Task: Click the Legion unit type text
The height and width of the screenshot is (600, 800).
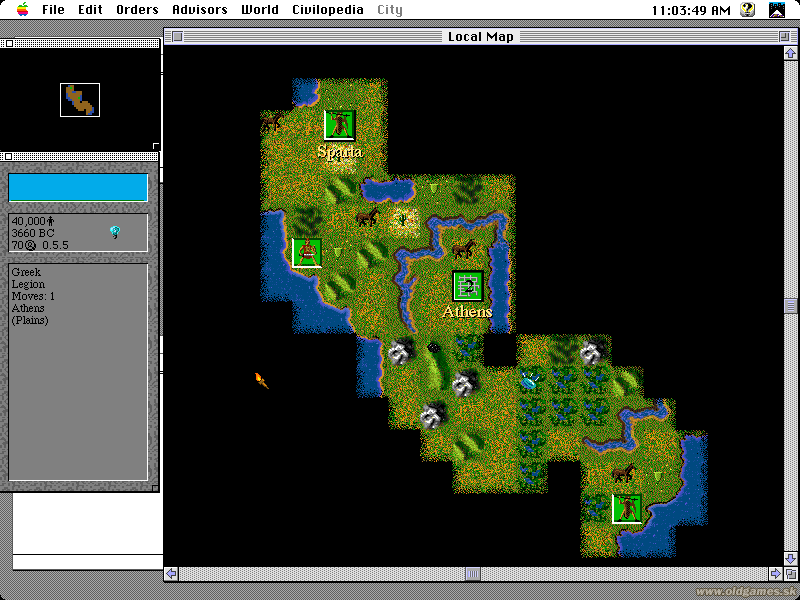Action: pyautogui.click(x=28, y=284)
